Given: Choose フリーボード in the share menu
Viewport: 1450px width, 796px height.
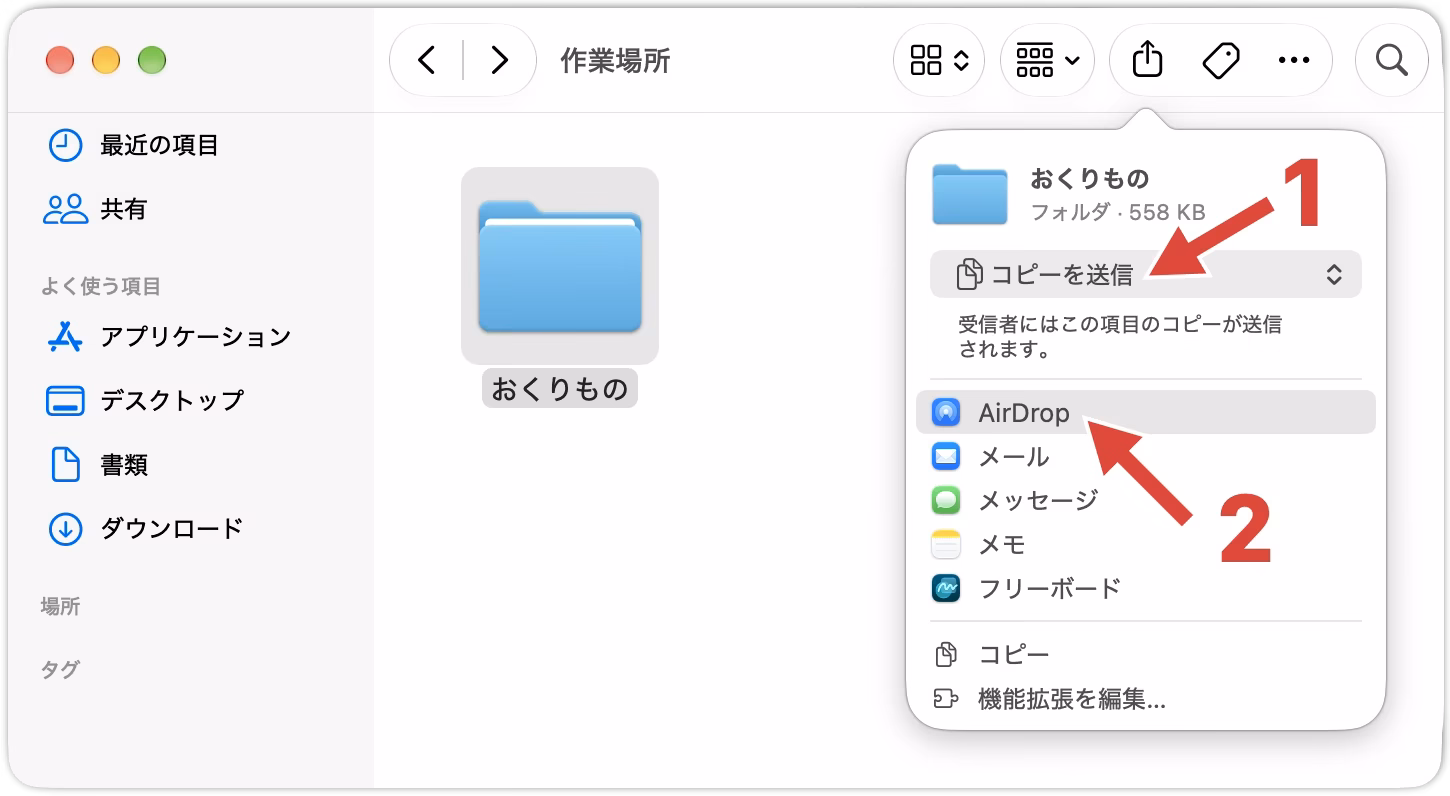Looking at the screenshot, I should [1146, 588].
